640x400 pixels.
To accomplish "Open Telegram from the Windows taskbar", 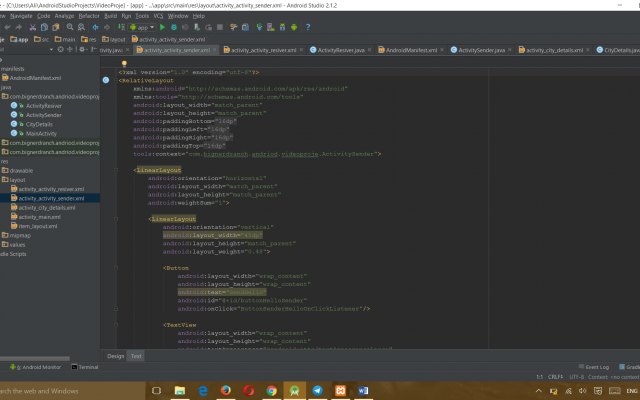I will tap(318, 391).
